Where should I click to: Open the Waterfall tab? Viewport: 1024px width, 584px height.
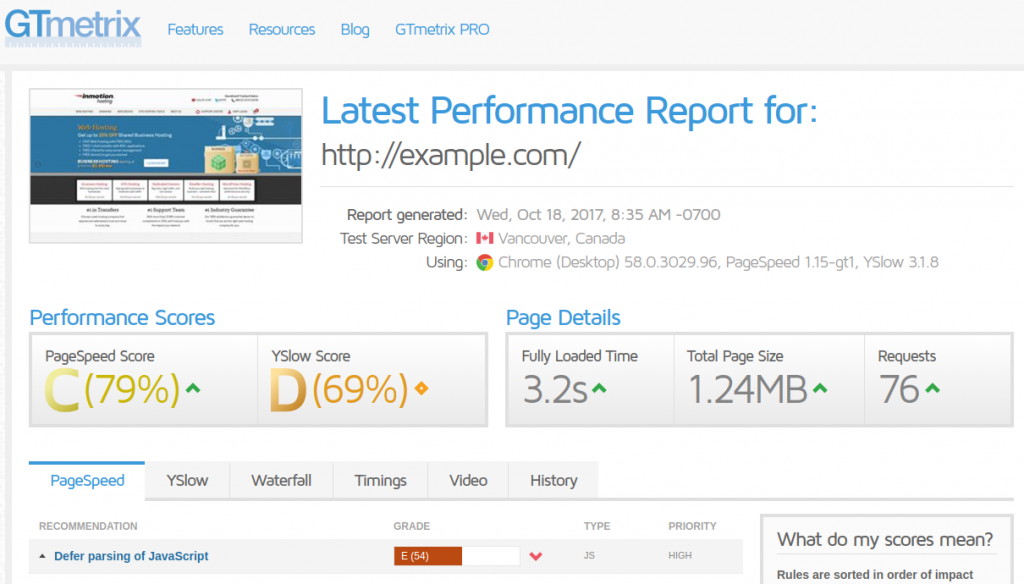[x=281, y=480]
